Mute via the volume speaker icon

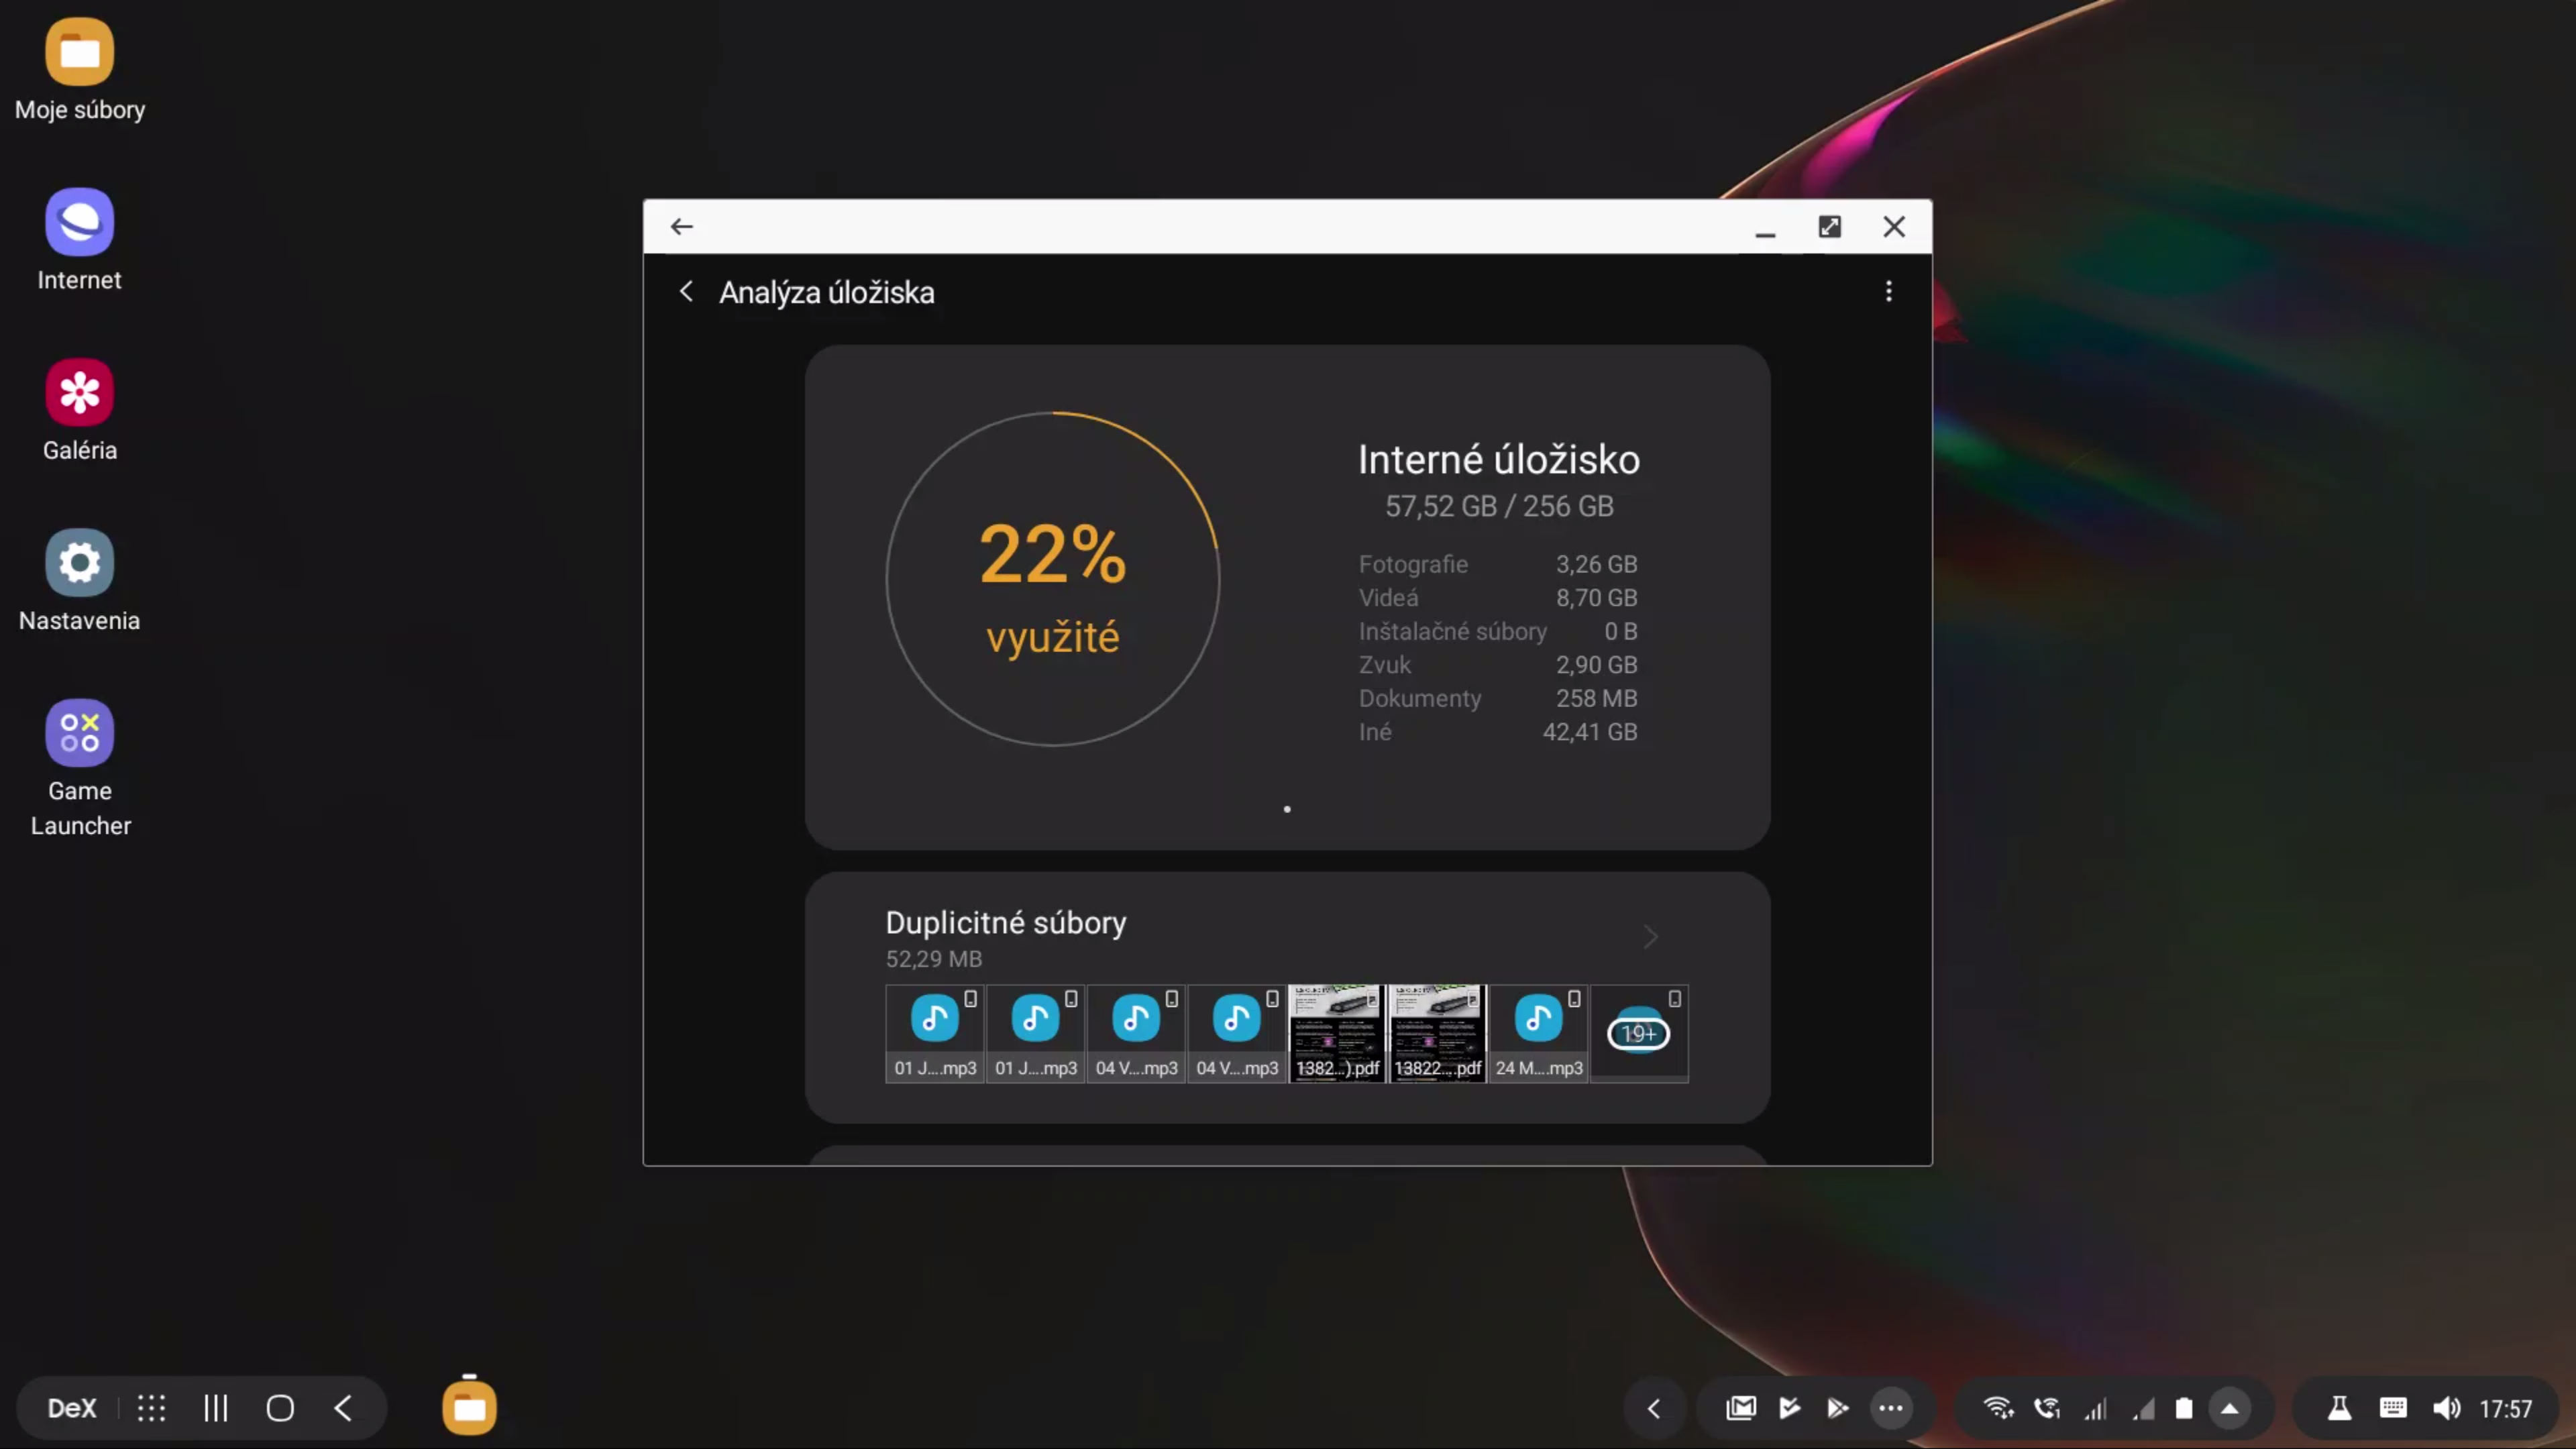(x=2446, y=1408)
